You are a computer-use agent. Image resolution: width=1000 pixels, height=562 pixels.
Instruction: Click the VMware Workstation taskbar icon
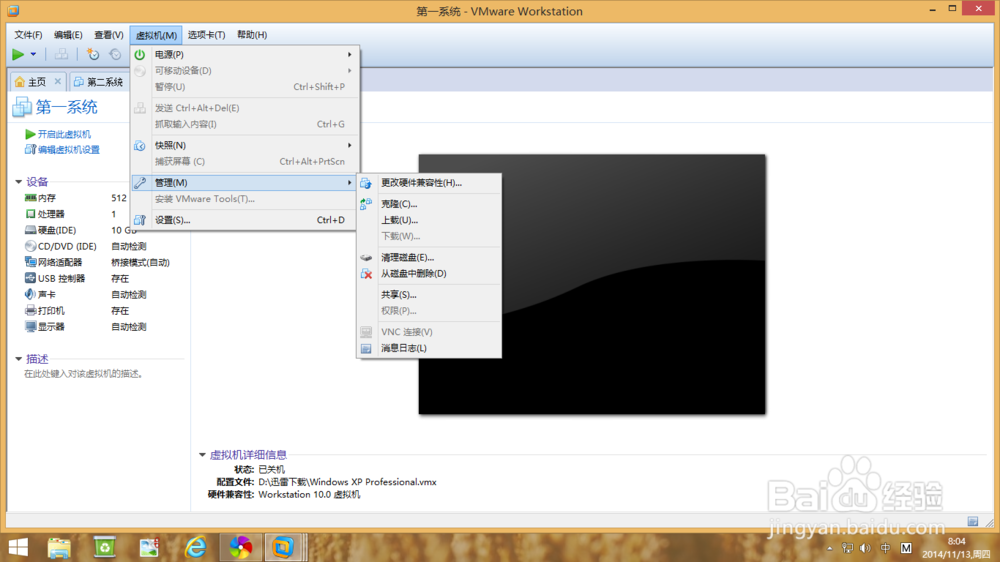tap(283, 547)
